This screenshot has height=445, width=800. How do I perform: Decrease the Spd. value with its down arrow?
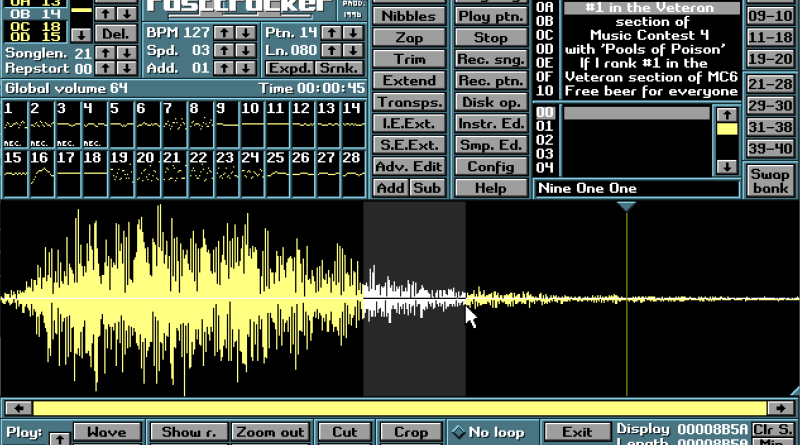[x=246, y=51]
